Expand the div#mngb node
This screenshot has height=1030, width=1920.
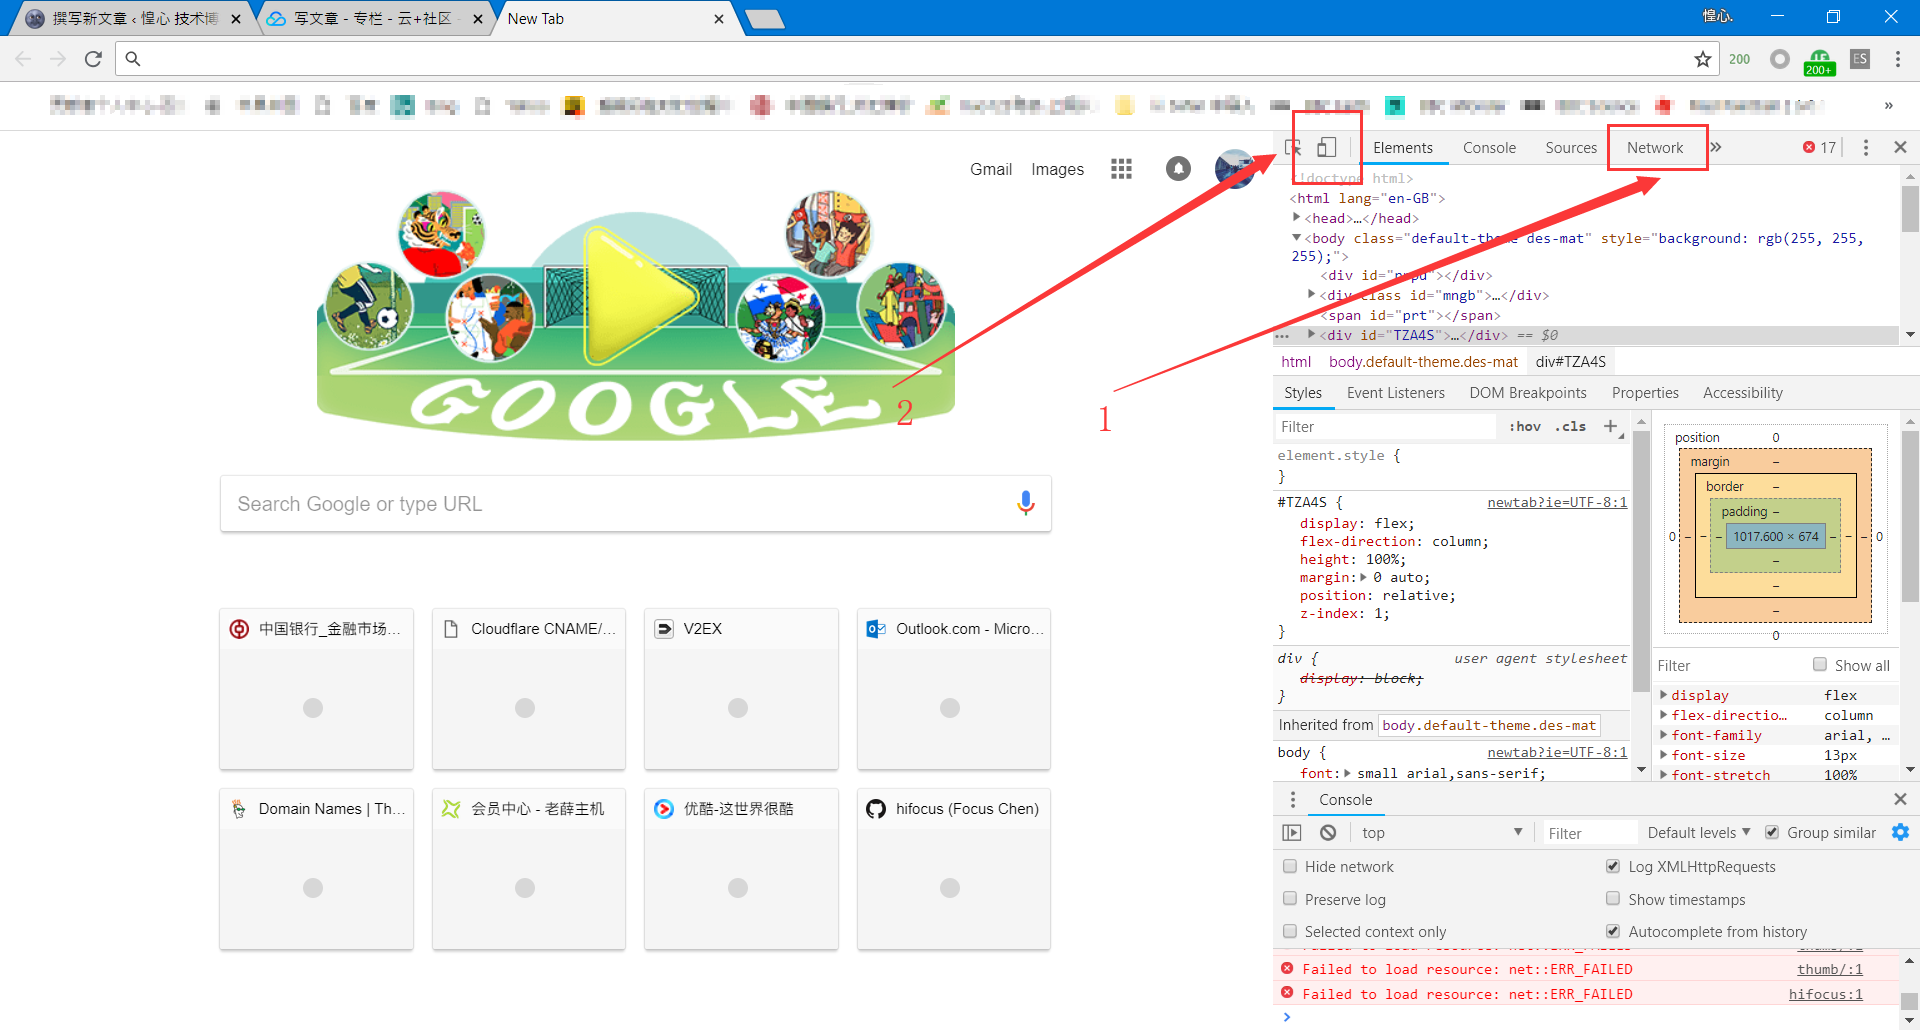(x=1311, y=295)
